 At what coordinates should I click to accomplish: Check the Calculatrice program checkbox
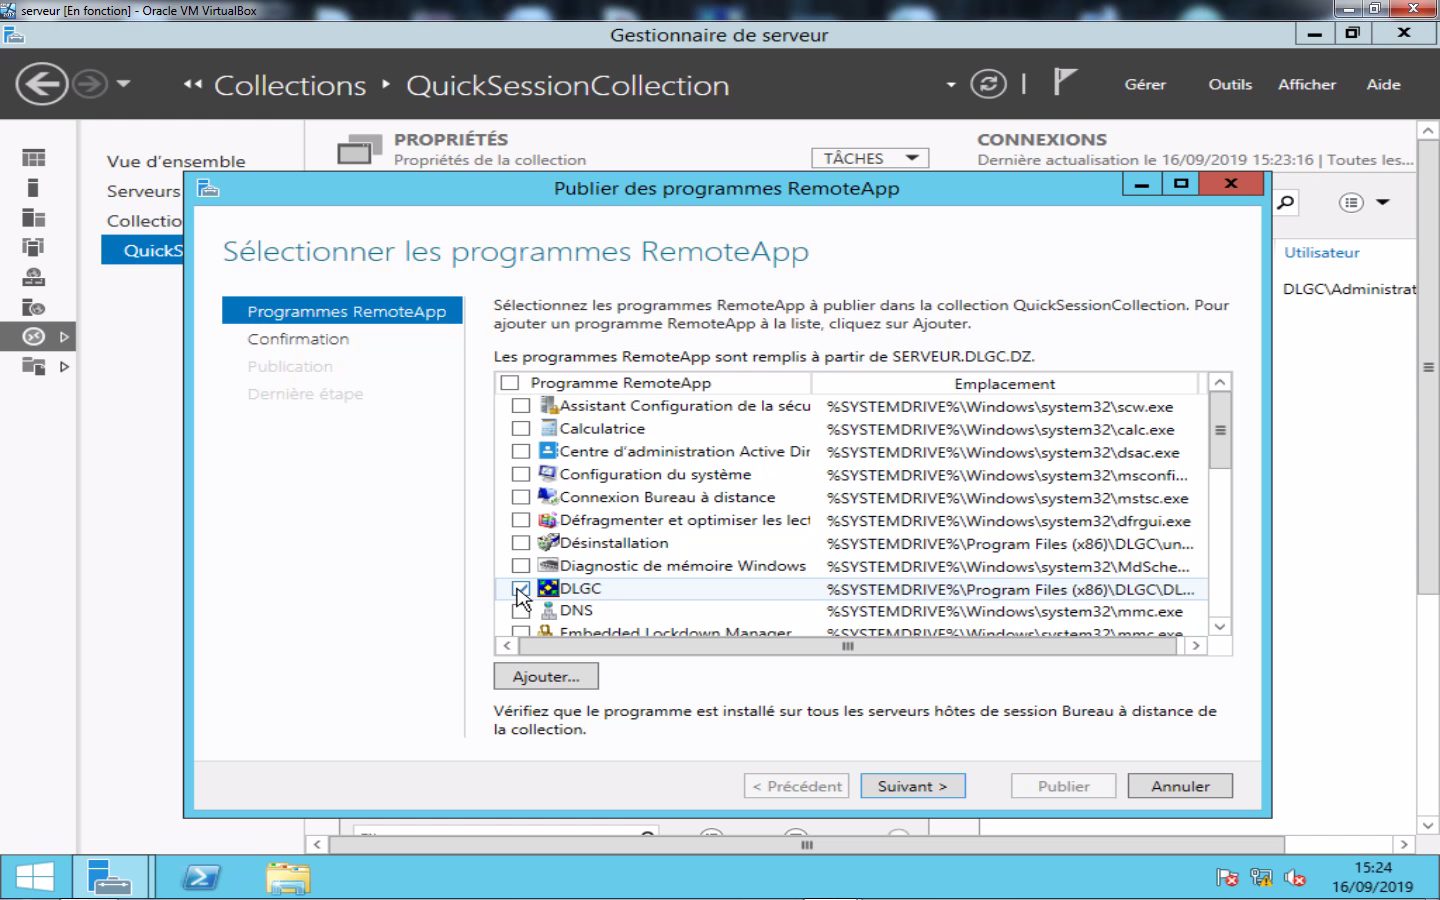click(x=520, y=428)
